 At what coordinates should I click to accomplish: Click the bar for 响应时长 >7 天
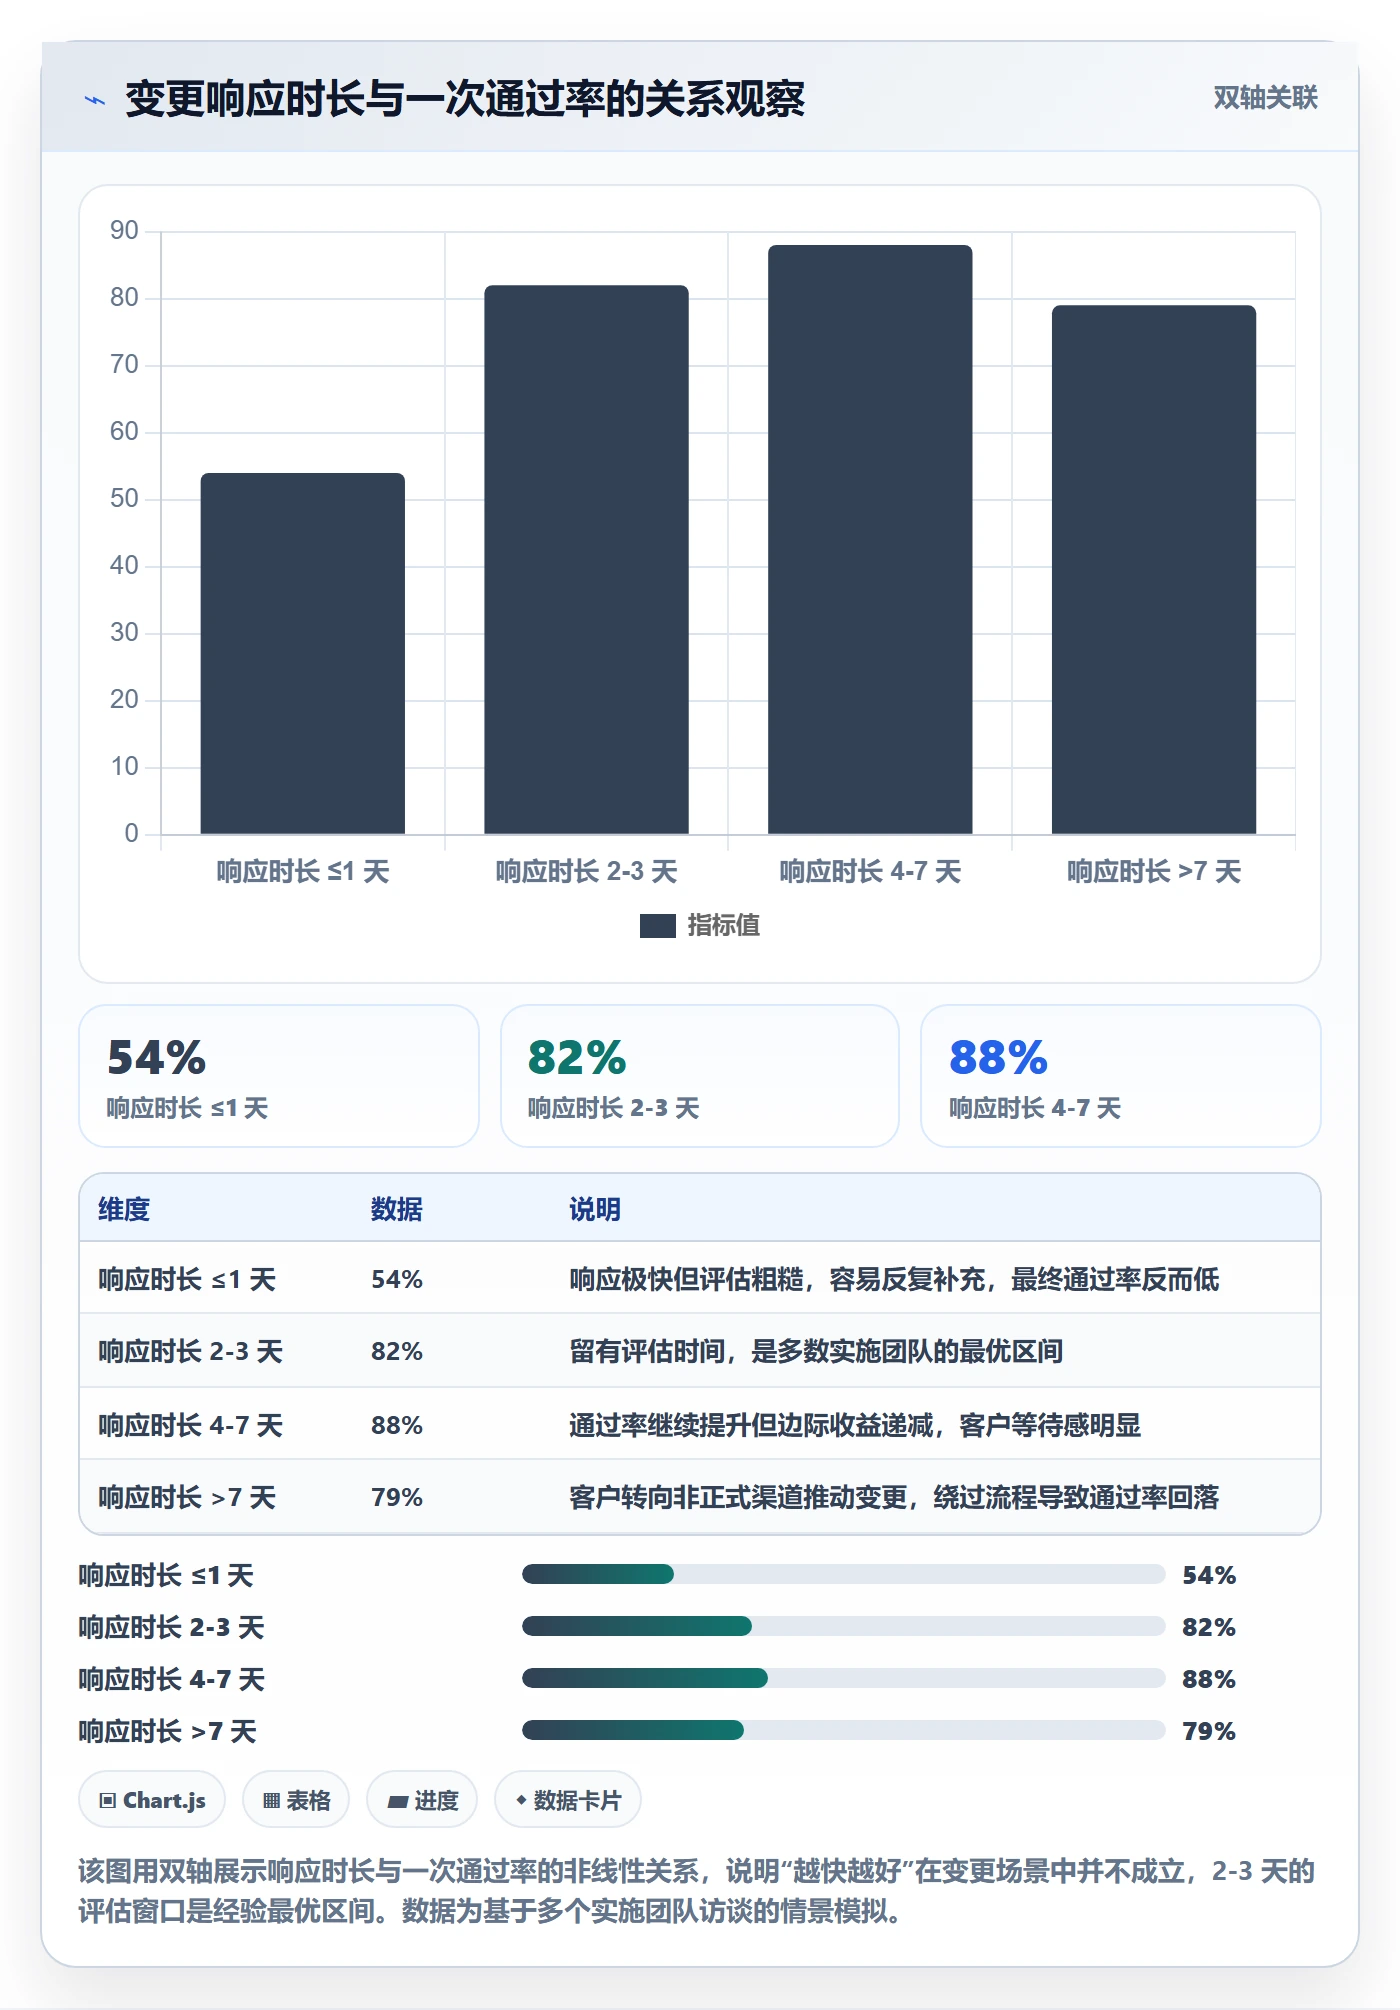pos(1154,569)
